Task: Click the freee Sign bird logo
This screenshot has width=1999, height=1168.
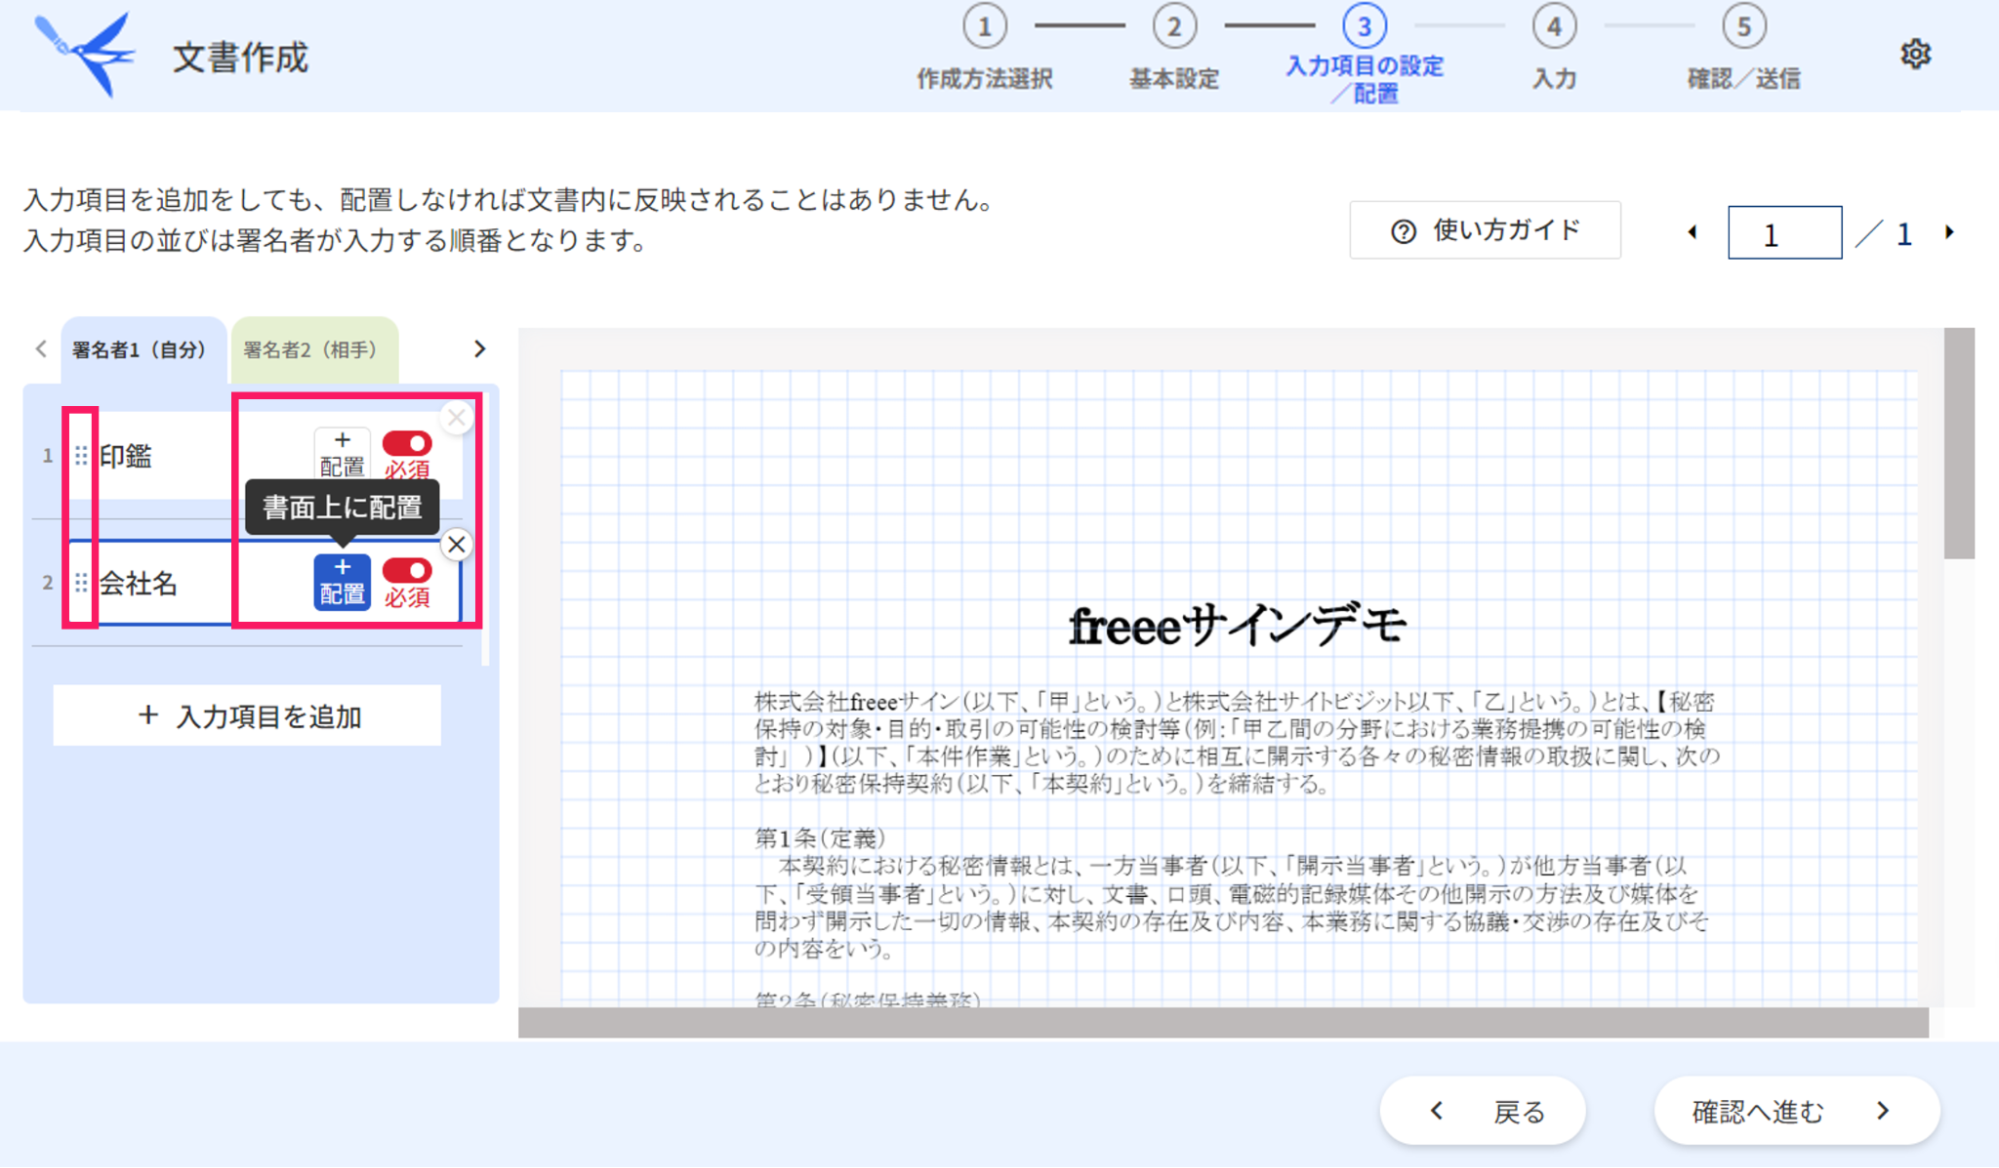Action: 84,54
